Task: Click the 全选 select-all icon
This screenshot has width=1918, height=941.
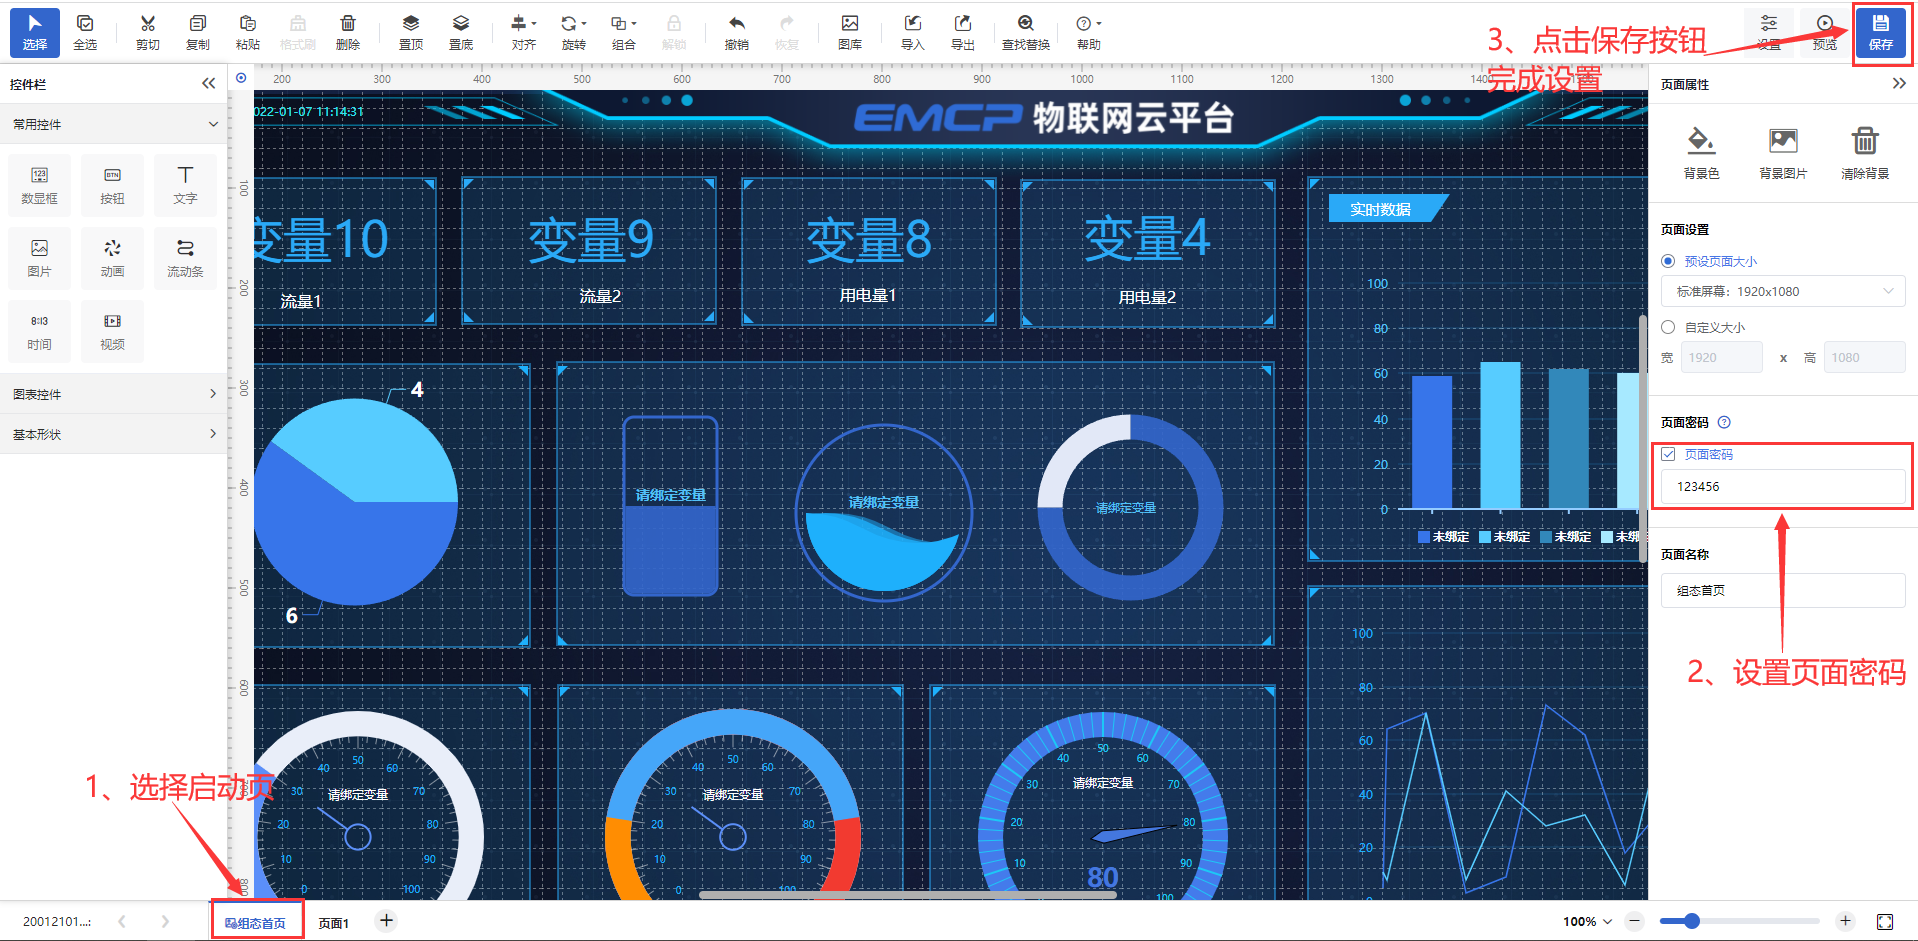Action: pyautogui.click(x=85, y=32)
